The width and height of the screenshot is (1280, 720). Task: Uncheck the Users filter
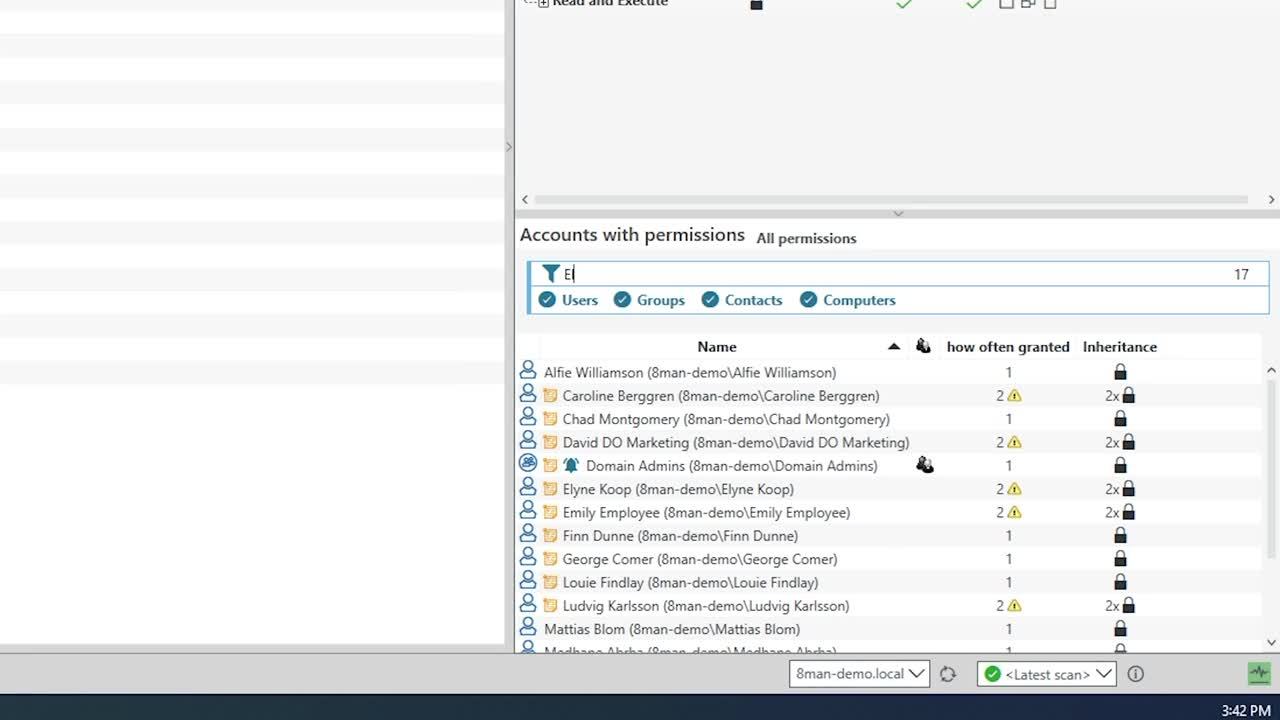click(x=547, y=300)
